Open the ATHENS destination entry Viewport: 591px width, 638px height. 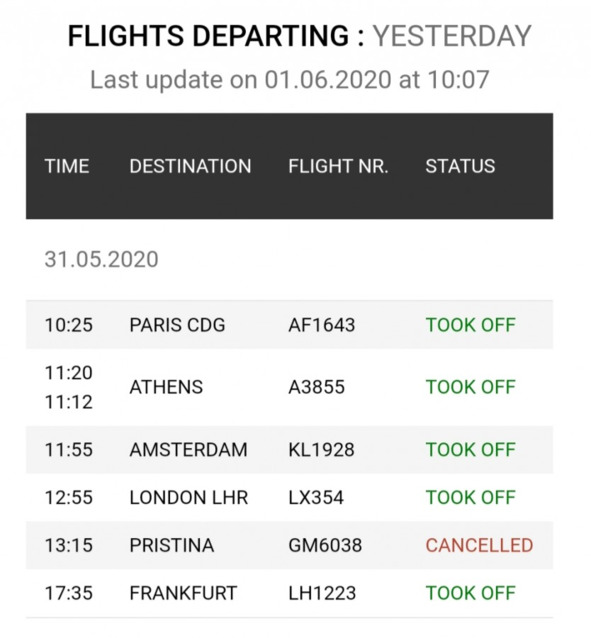point(166,387)
